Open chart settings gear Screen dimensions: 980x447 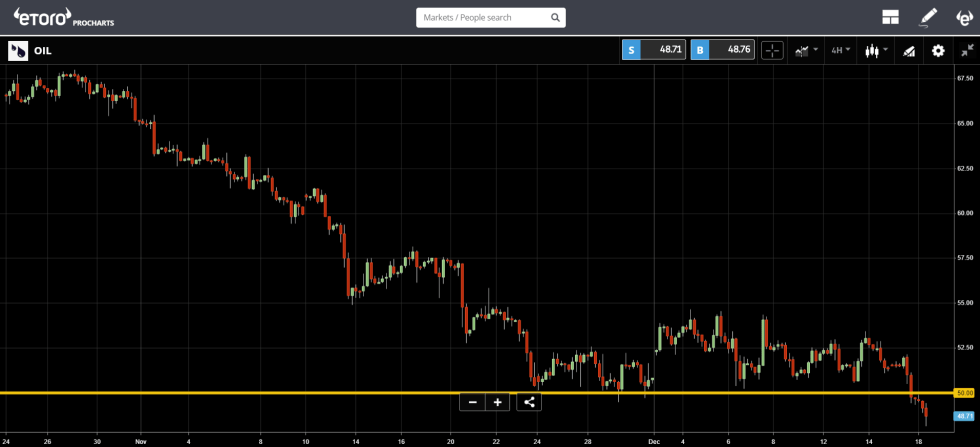[x=938, y=50]
